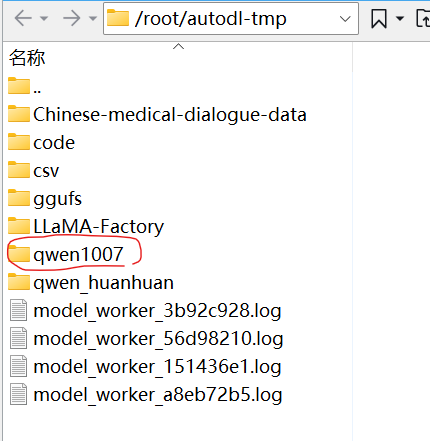Go forward with the right arrow button
The height and width of the screenshot is (441, 430).
[x=72, y=18]
